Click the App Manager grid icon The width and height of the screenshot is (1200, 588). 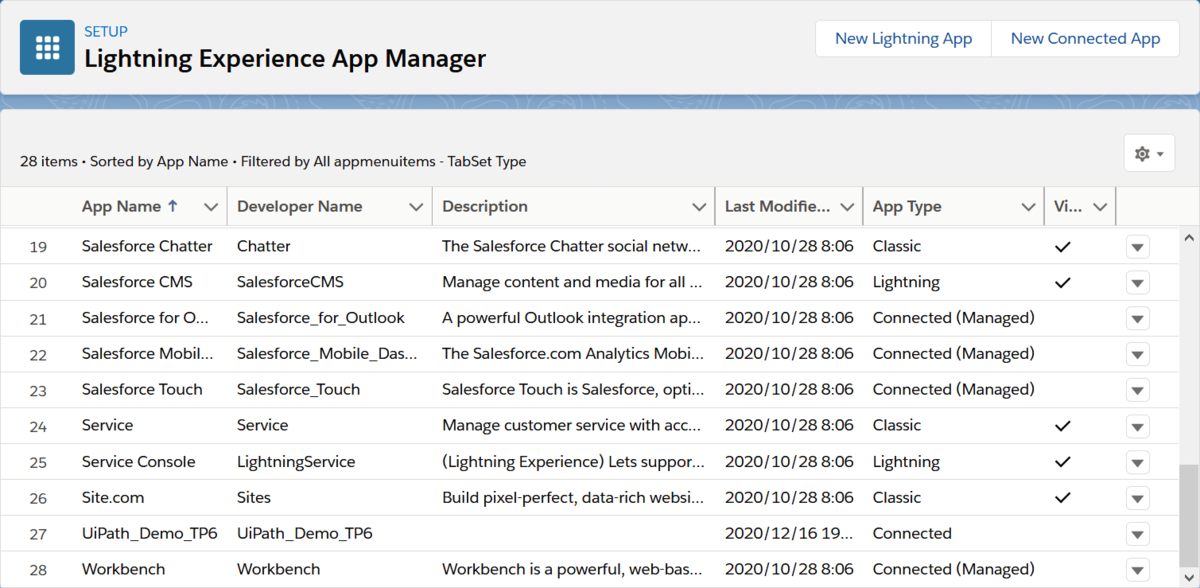[47, 47]
